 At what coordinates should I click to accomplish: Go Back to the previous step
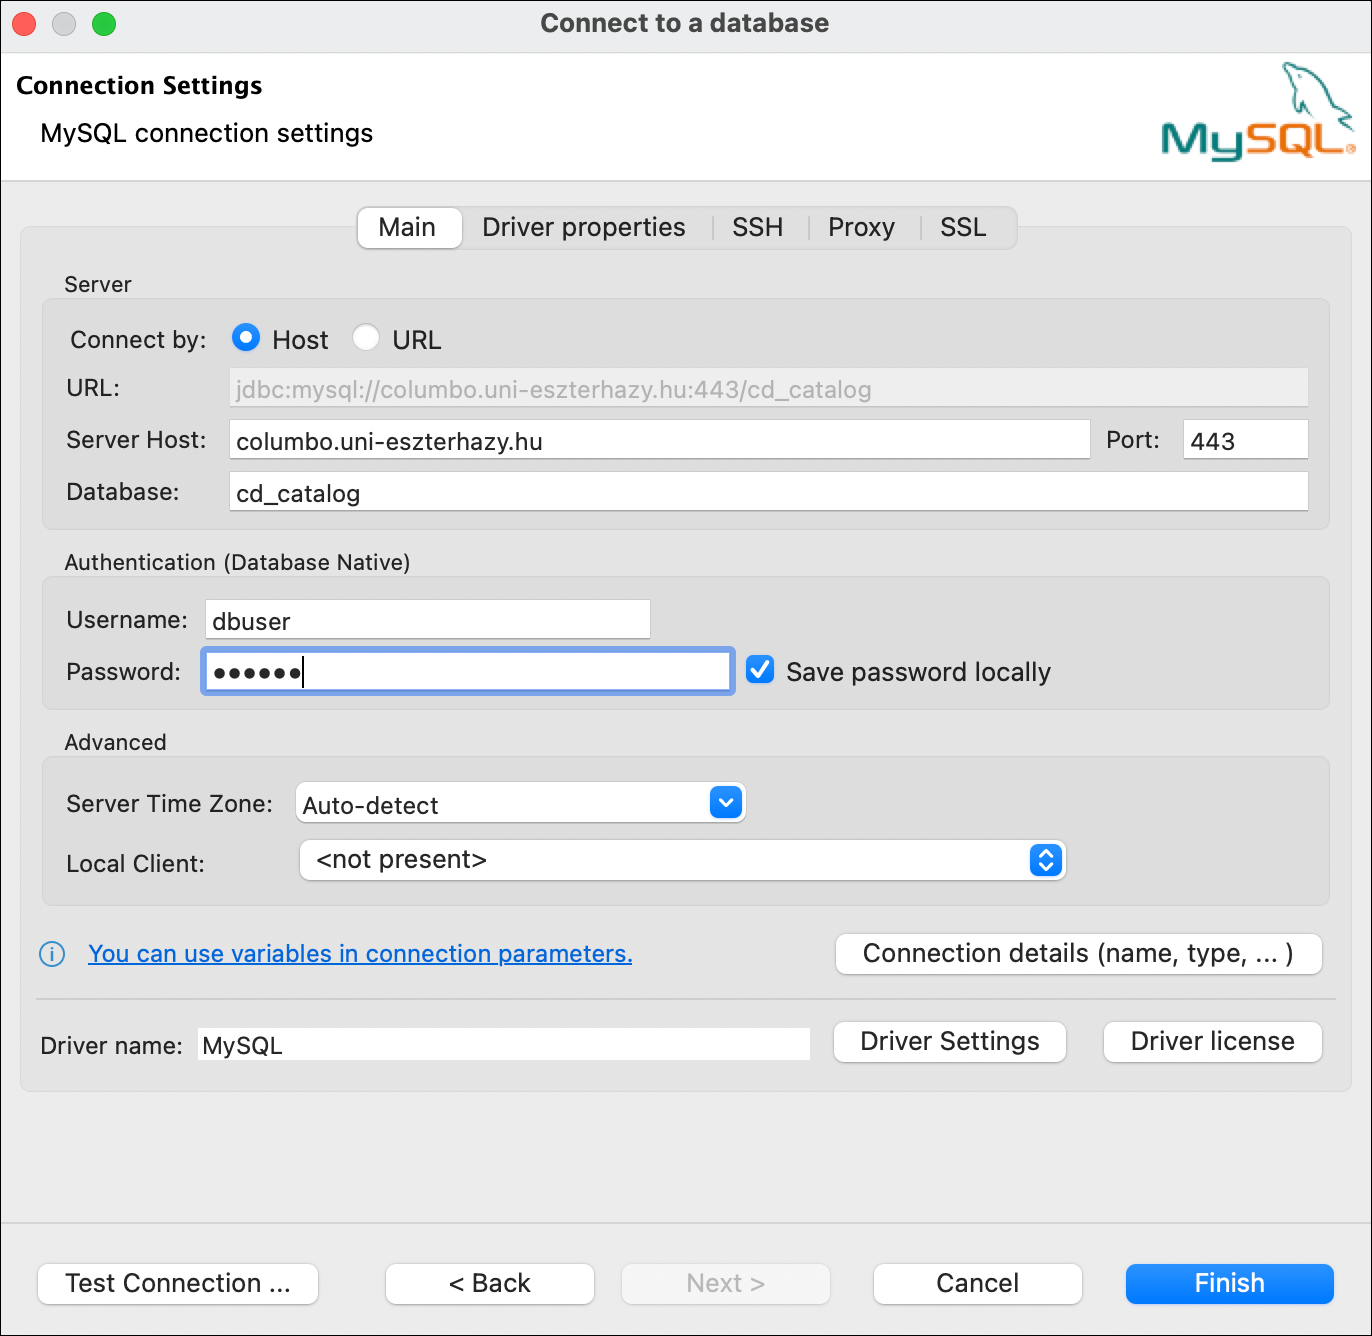coord(490,1283)
